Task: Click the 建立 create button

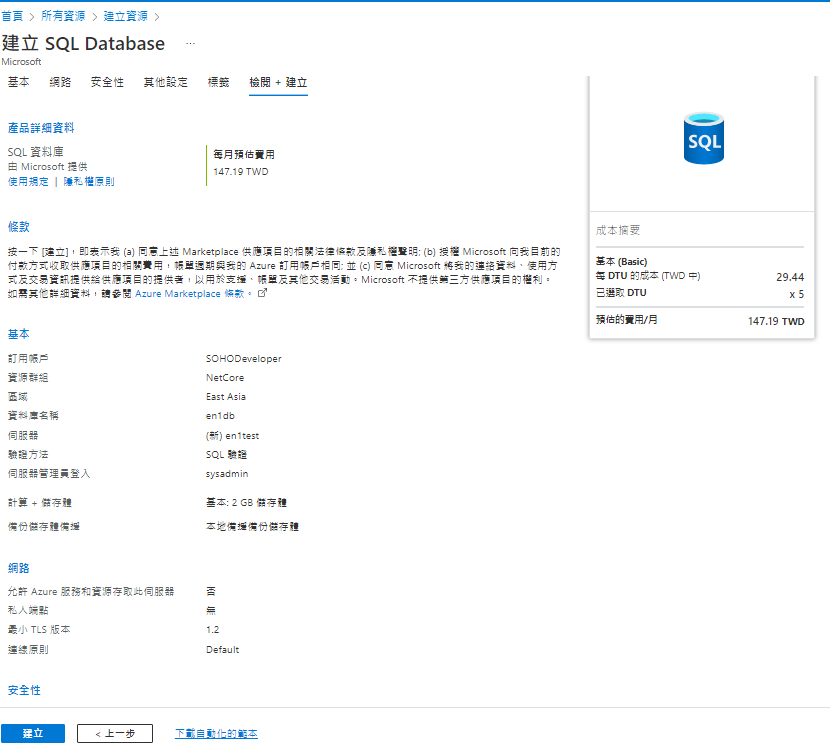Action: [x=33, y=733]
